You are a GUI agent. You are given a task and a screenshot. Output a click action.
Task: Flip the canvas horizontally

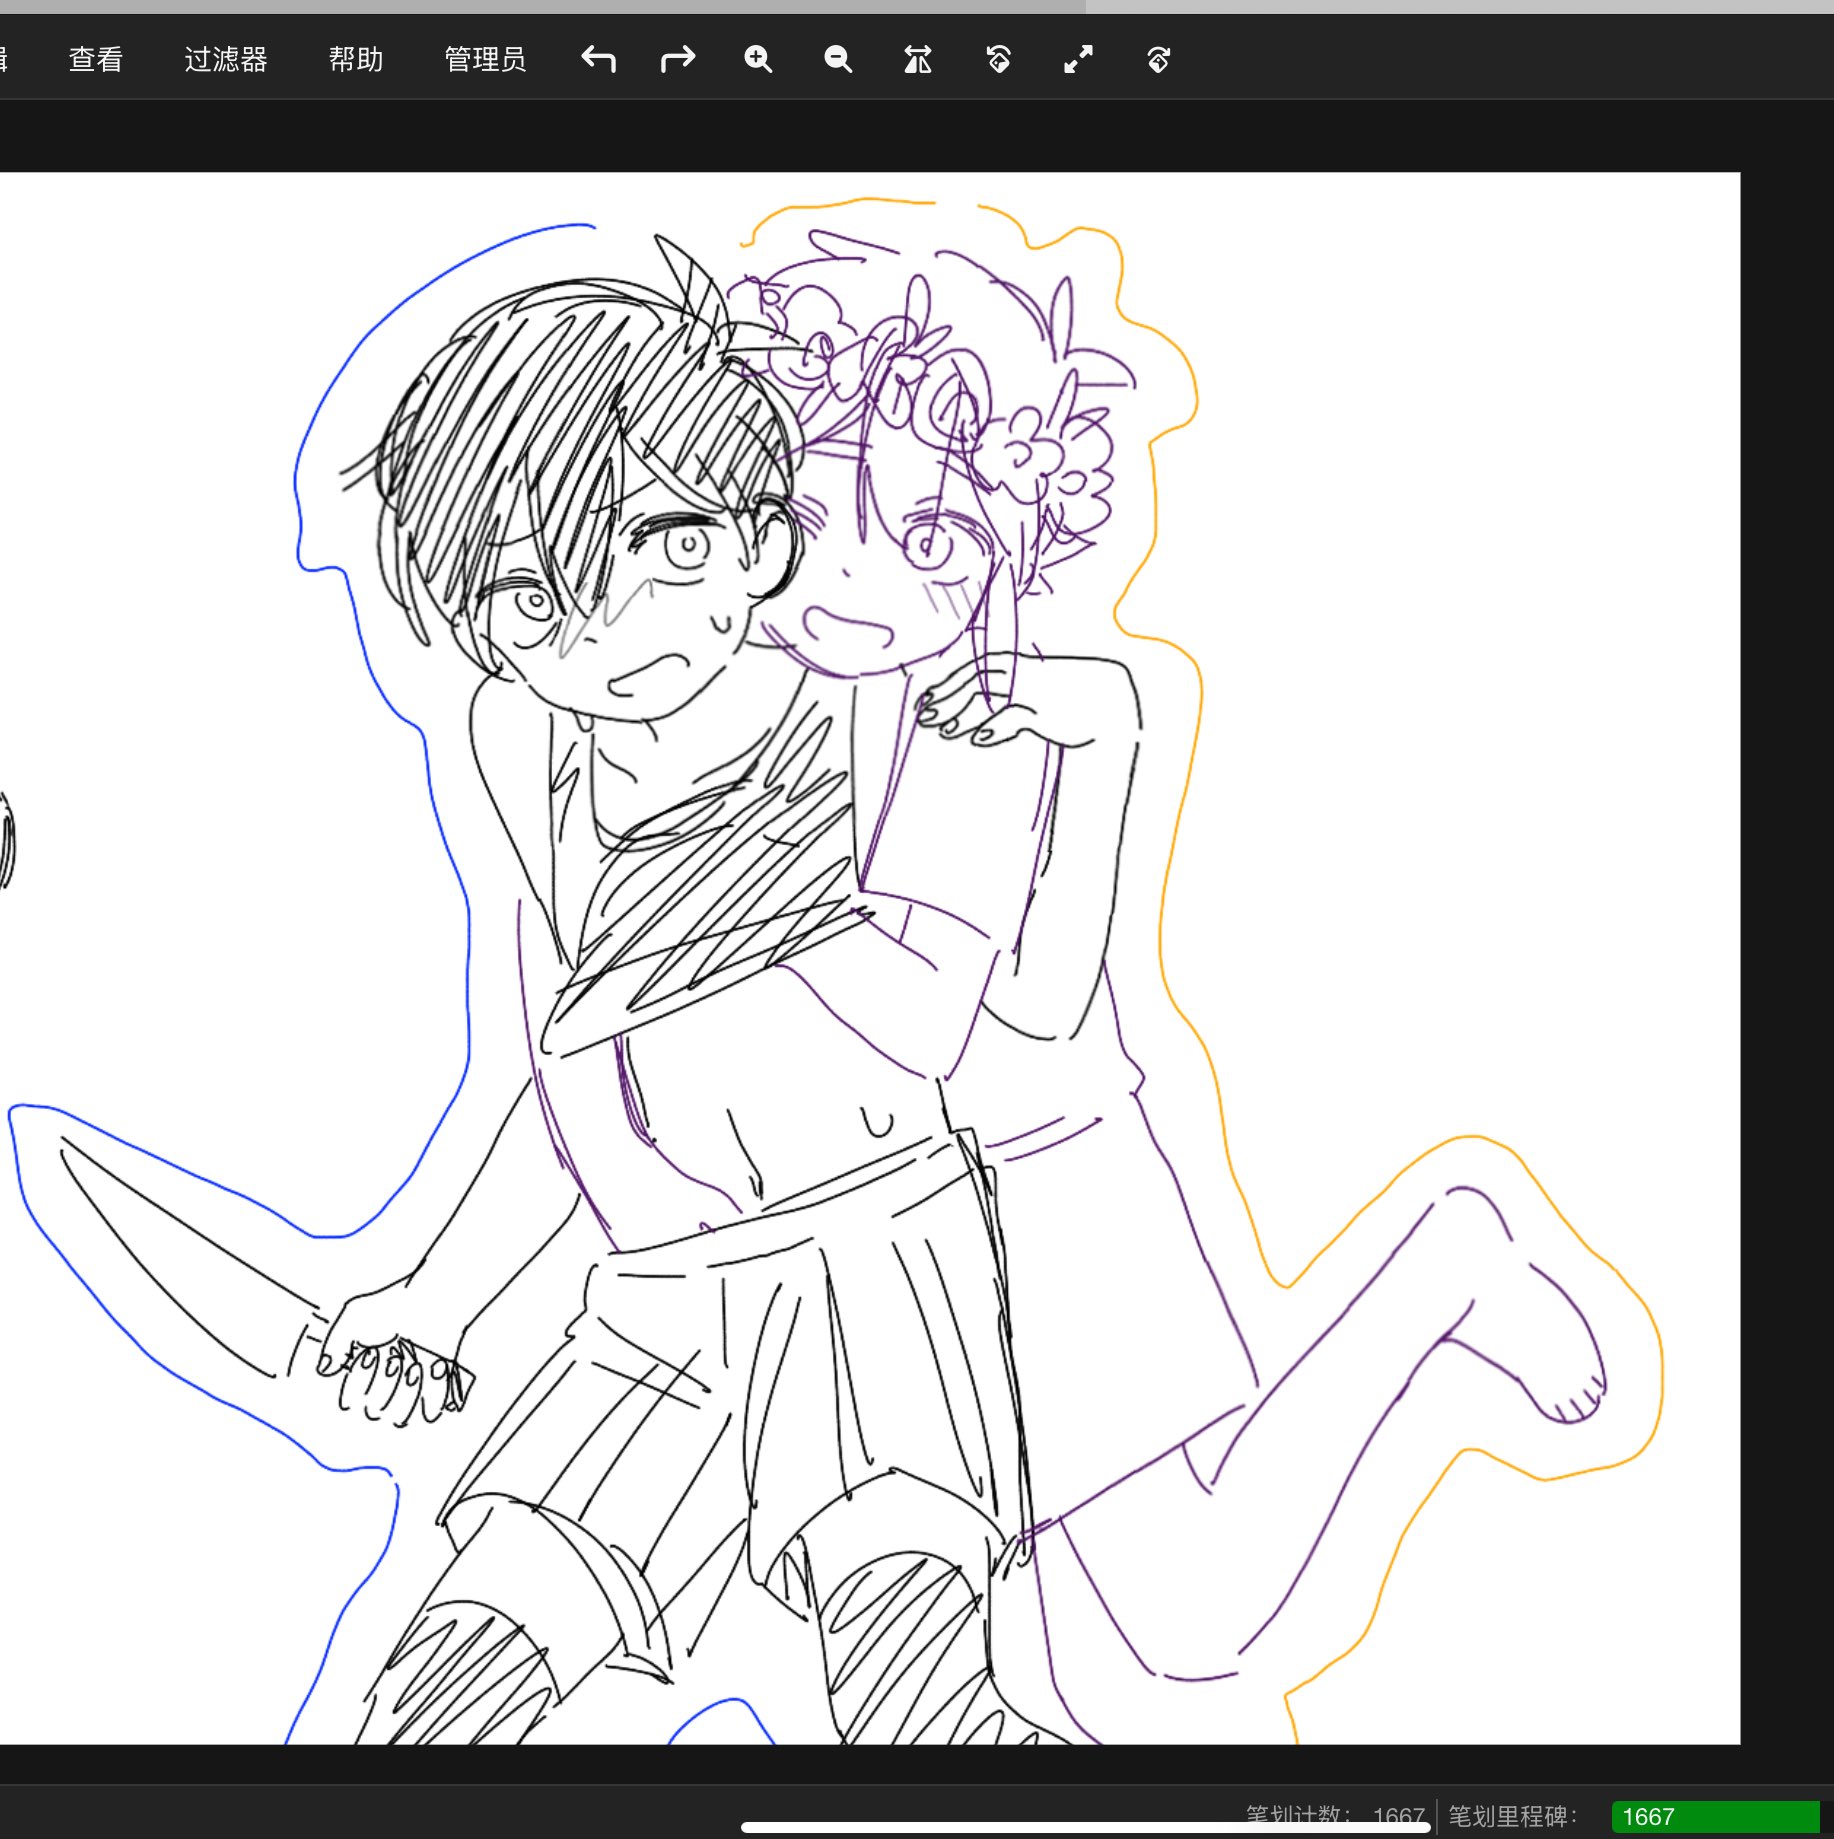[918, 60]
